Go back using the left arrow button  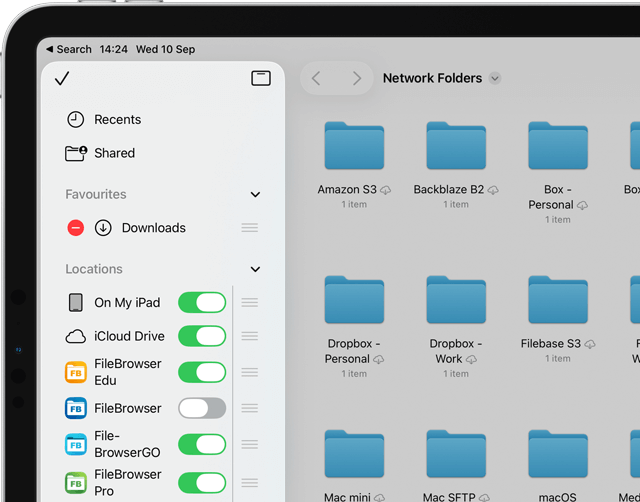[316, 79]
